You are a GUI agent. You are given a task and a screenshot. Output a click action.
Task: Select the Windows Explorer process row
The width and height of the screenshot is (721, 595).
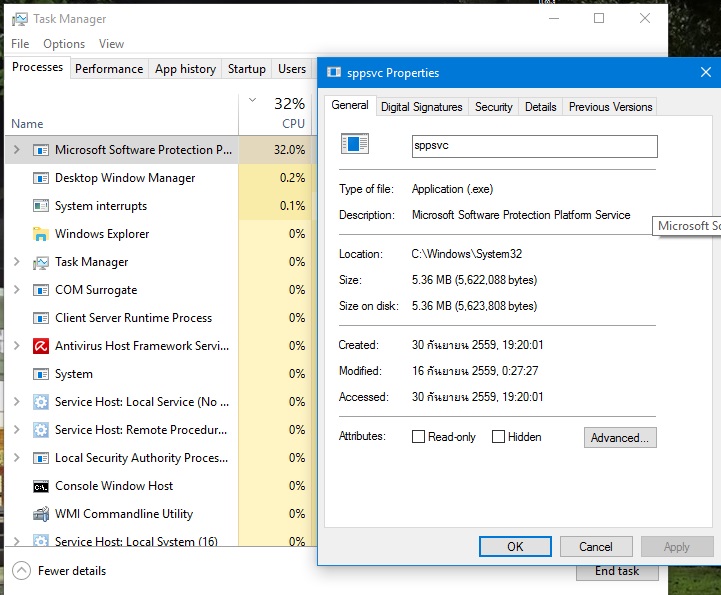point(159,234)
